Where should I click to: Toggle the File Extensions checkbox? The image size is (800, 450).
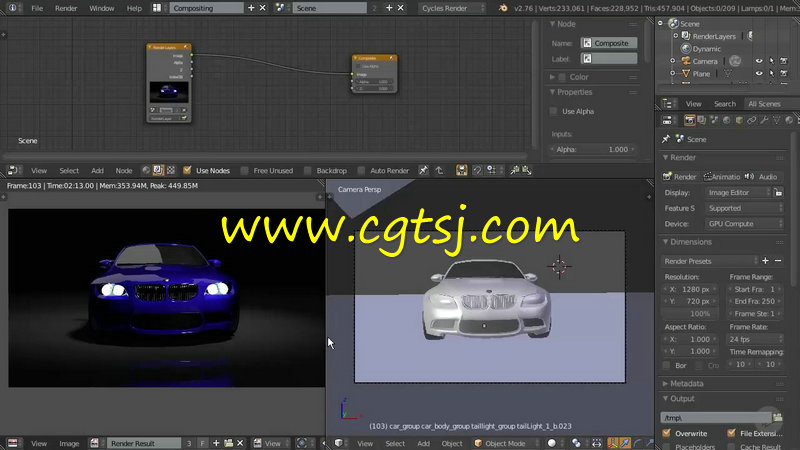click(x=731, y=433)
